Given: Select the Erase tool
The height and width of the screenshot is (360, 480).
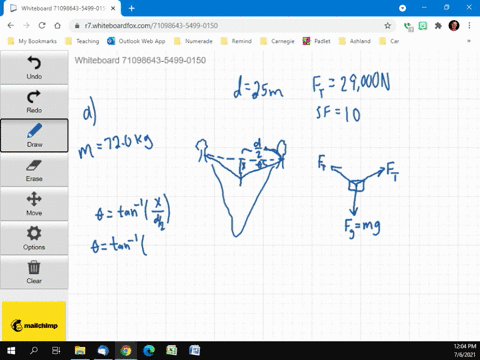Looking at the screenshot, I should 34,170.
